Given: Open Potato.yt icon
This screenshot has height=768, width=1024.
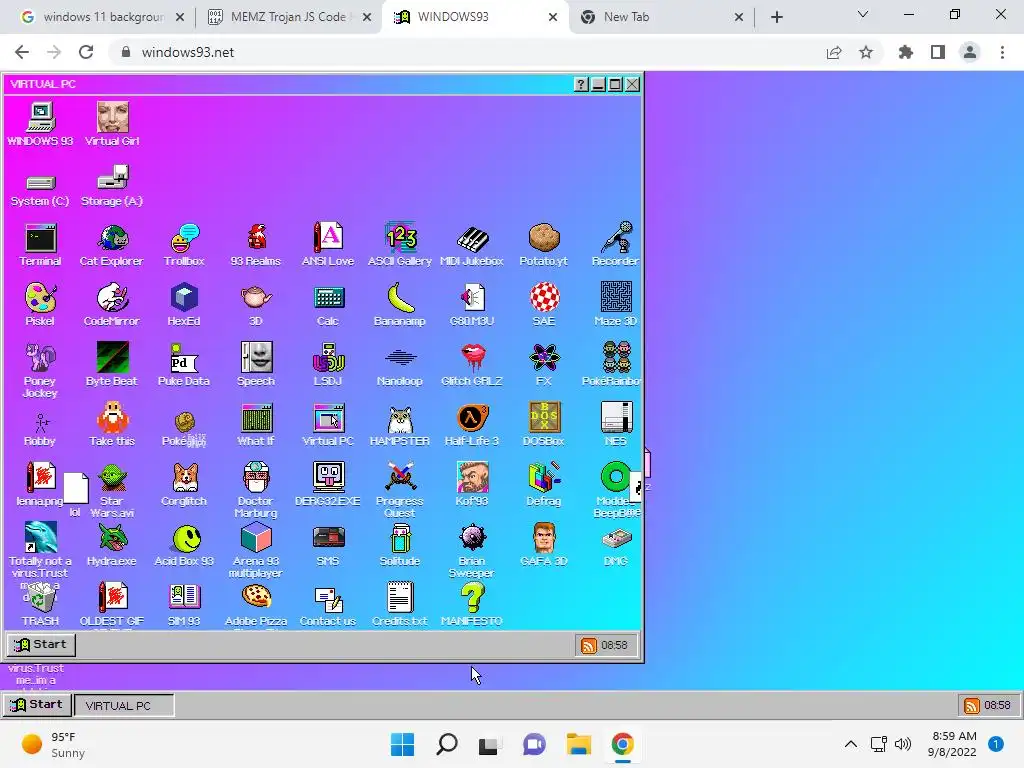Looking at the screenshot, I should click(543, 246).
